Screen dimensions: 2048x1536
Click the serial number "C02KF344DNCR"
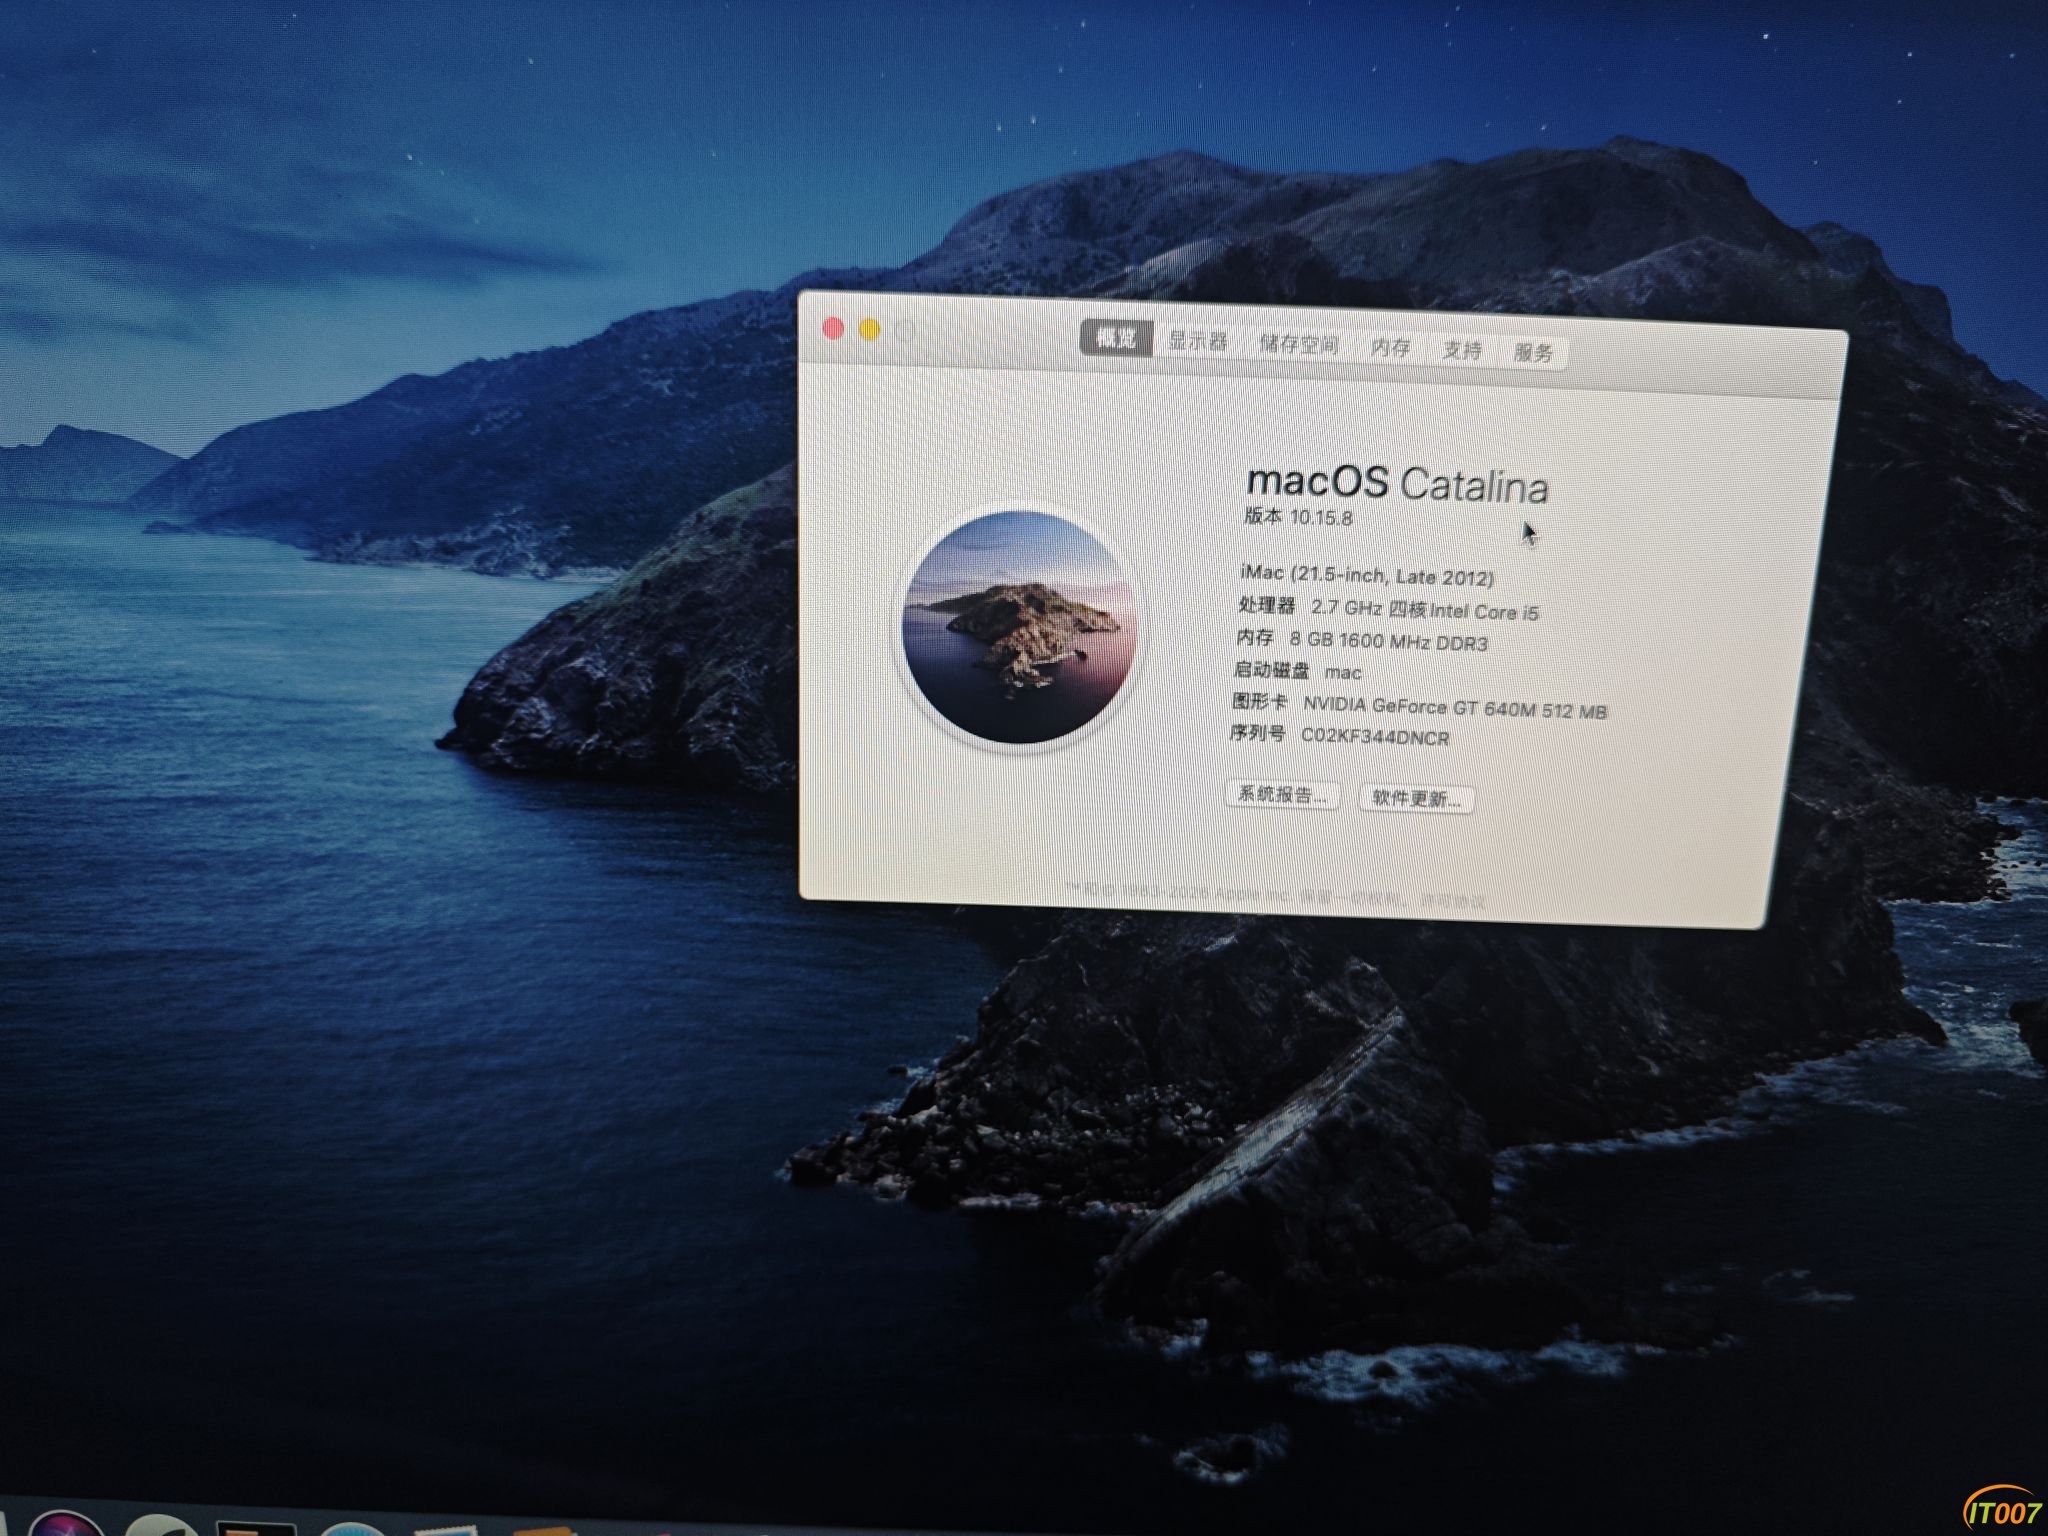(1375, 736)
